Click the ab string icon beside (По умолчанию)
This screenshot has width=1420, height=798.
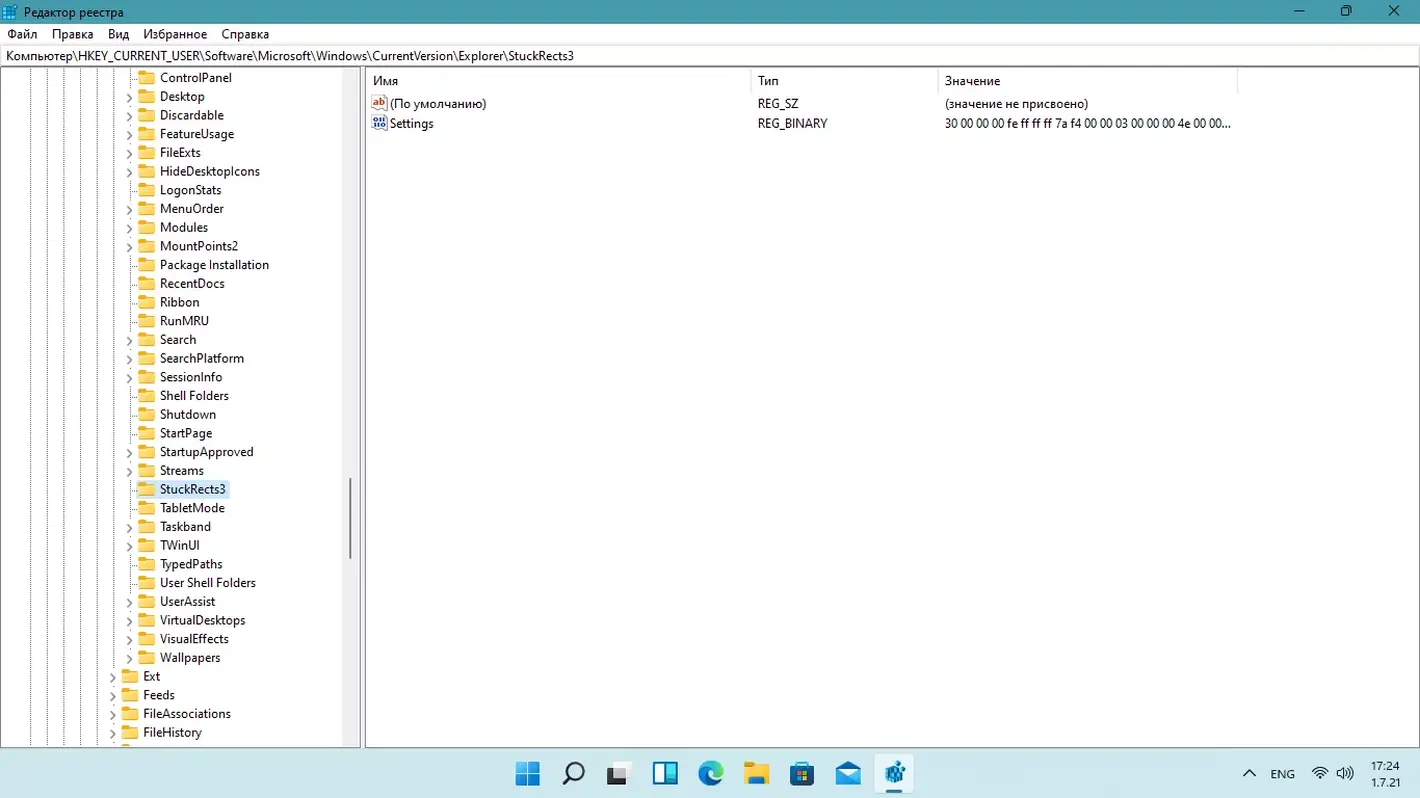(x=378, y=103)
